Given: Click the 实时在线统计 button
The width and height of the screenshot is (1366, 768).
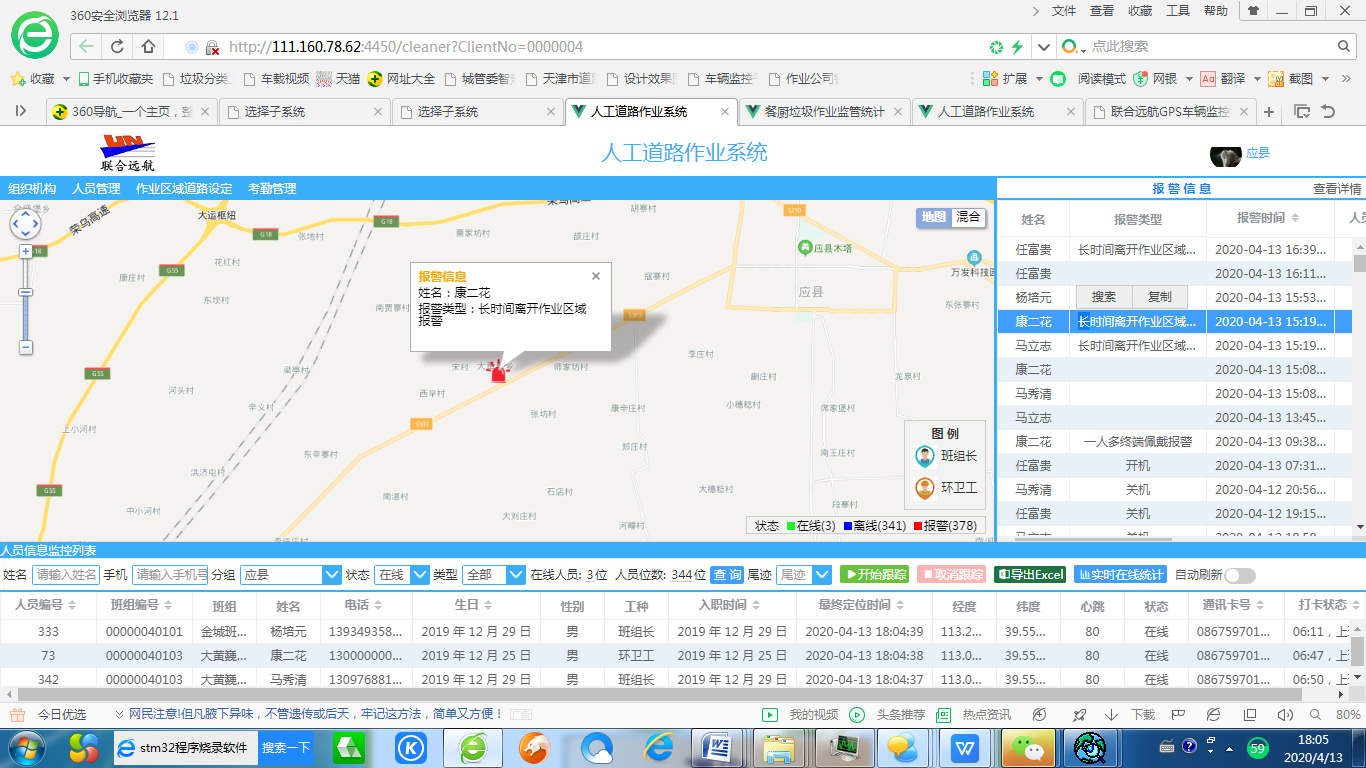Looking at the screenshot, I should point(1120,575).
